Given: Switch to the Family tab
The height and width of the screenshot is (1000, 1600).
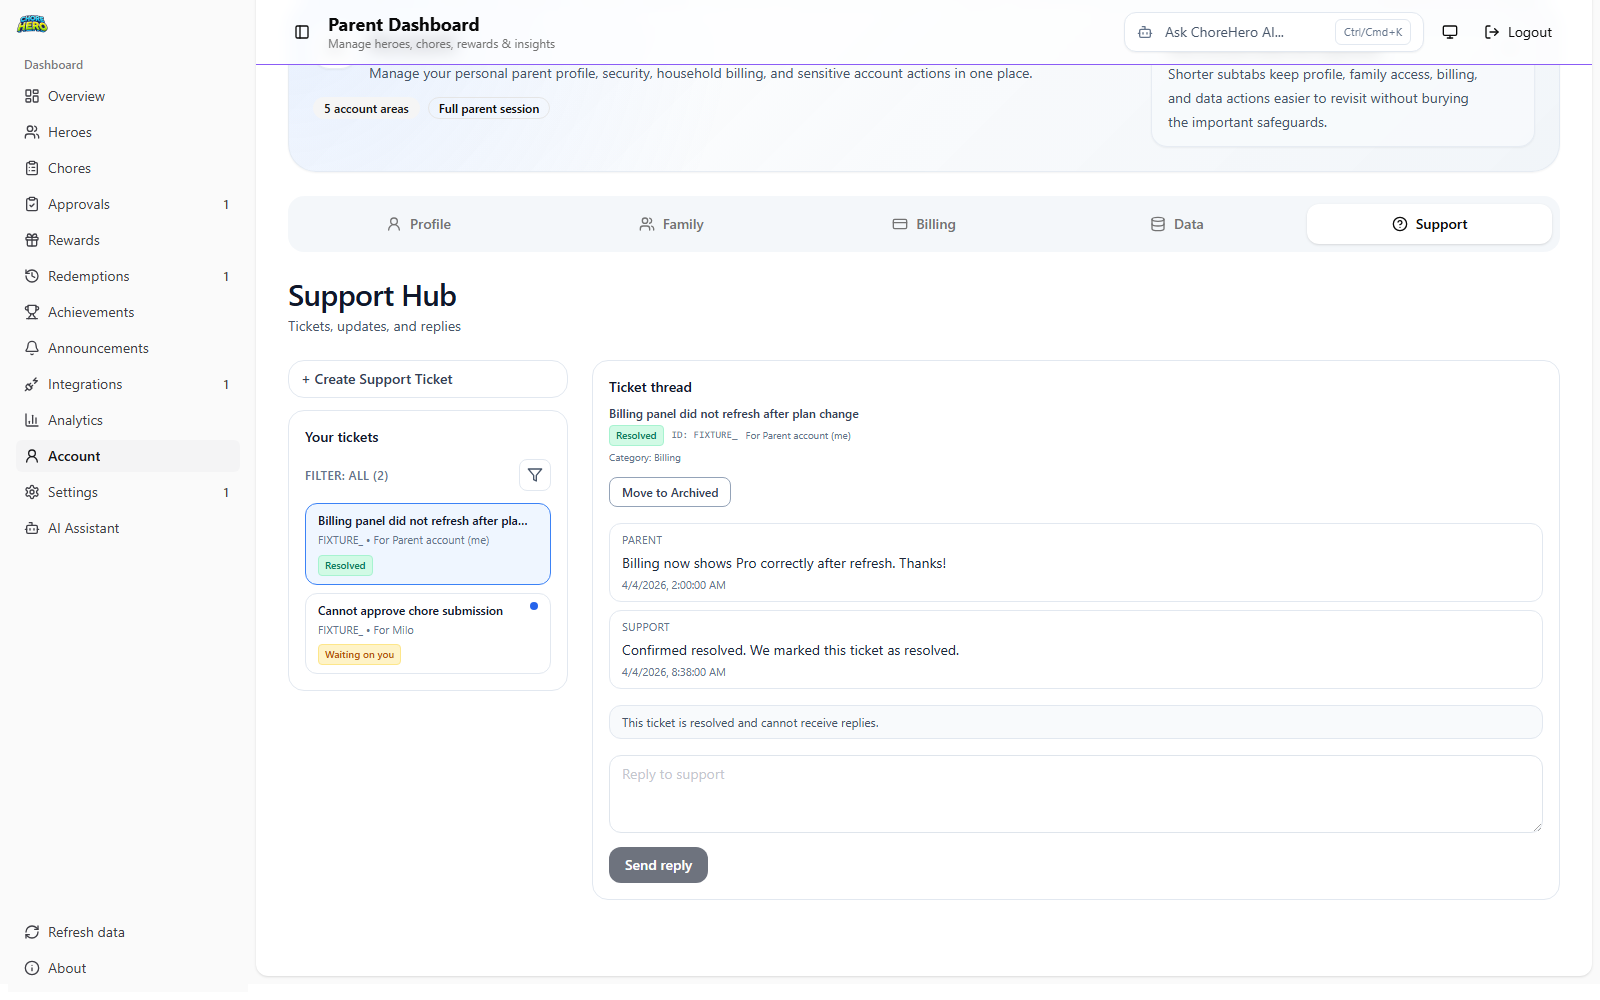Looking at the screenshot, I should [x=671, y=224].
